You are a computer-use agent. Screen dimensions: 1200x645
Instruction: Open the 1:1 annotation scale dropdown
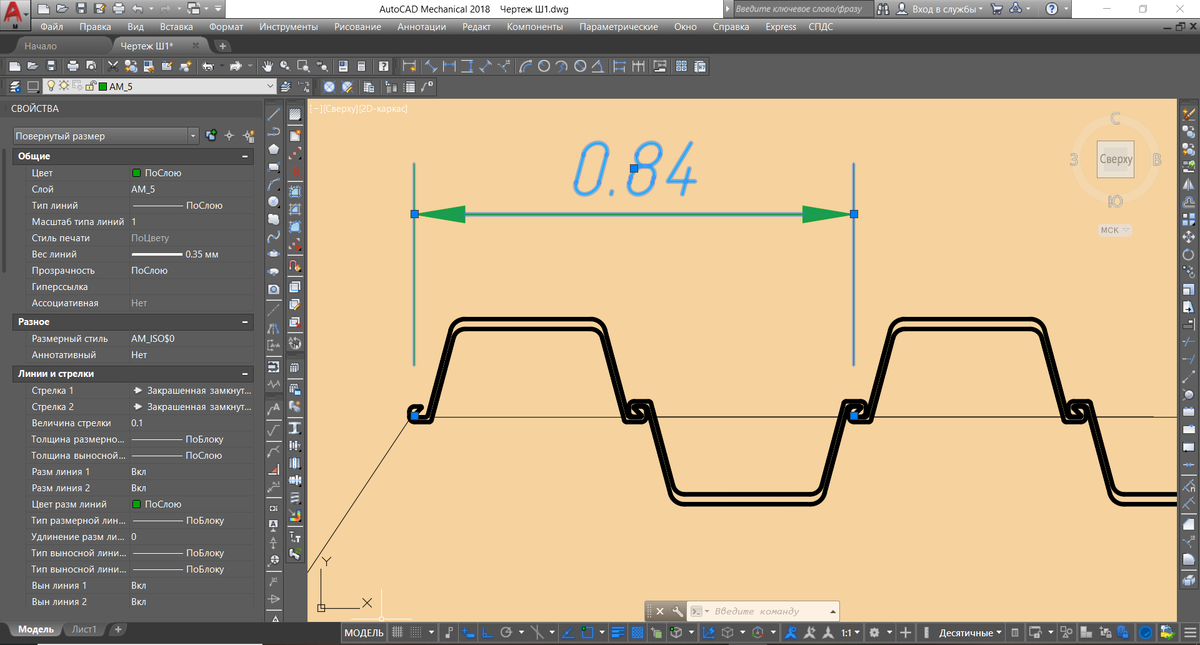point(850,633)
